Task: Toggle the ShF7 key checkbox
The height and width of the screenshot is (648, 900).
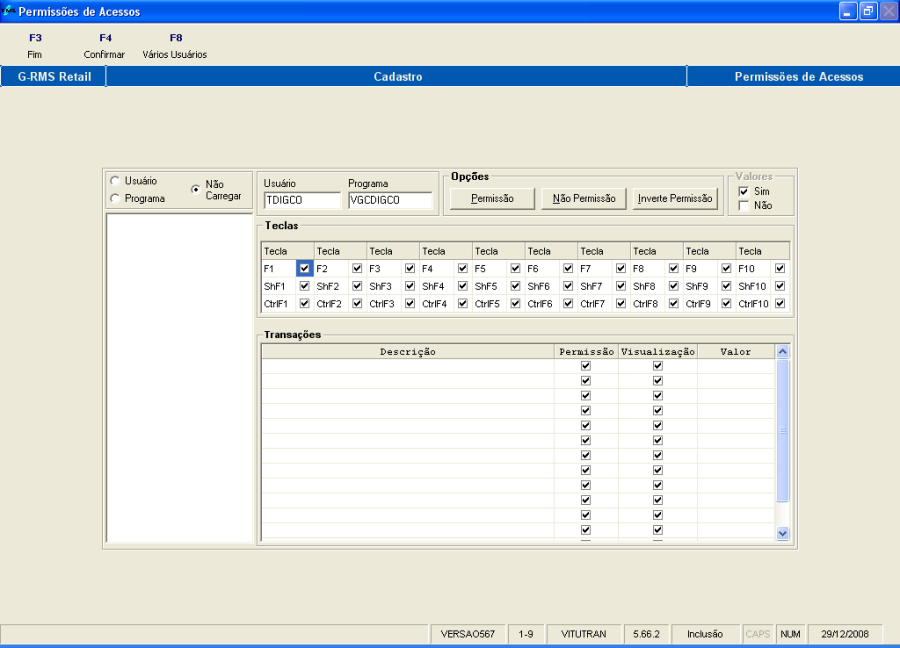Action: point(621,286)
